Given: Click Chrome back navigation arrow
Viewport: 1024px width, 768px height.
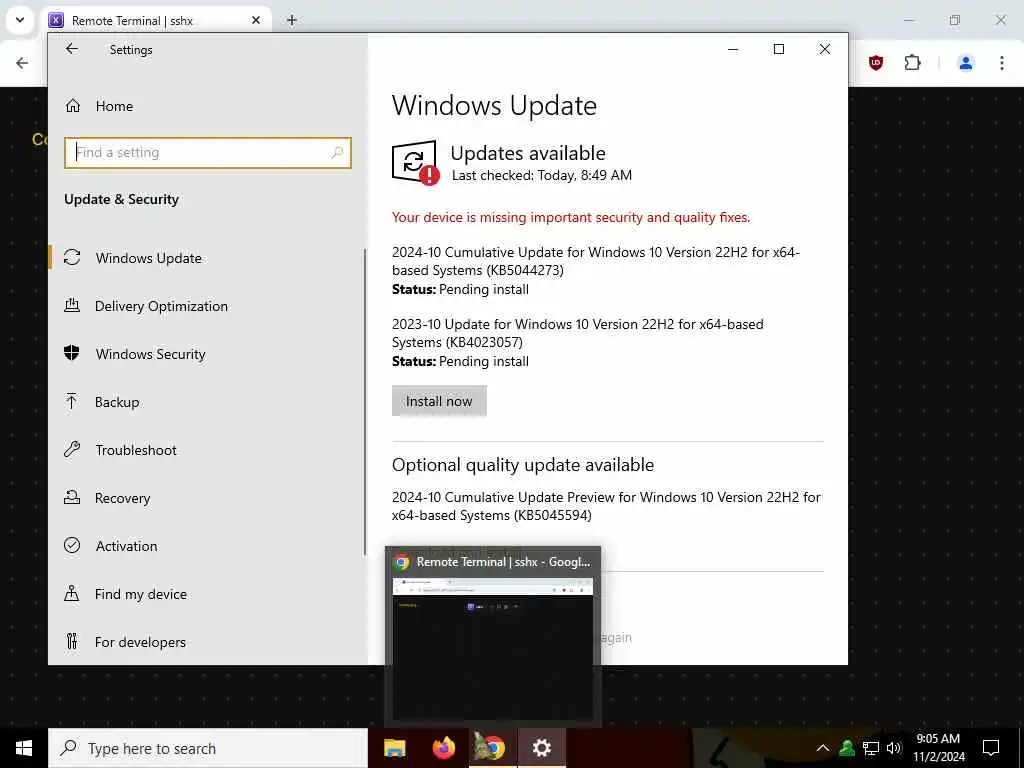Looking at the screenshot, I should click(22, 63).
